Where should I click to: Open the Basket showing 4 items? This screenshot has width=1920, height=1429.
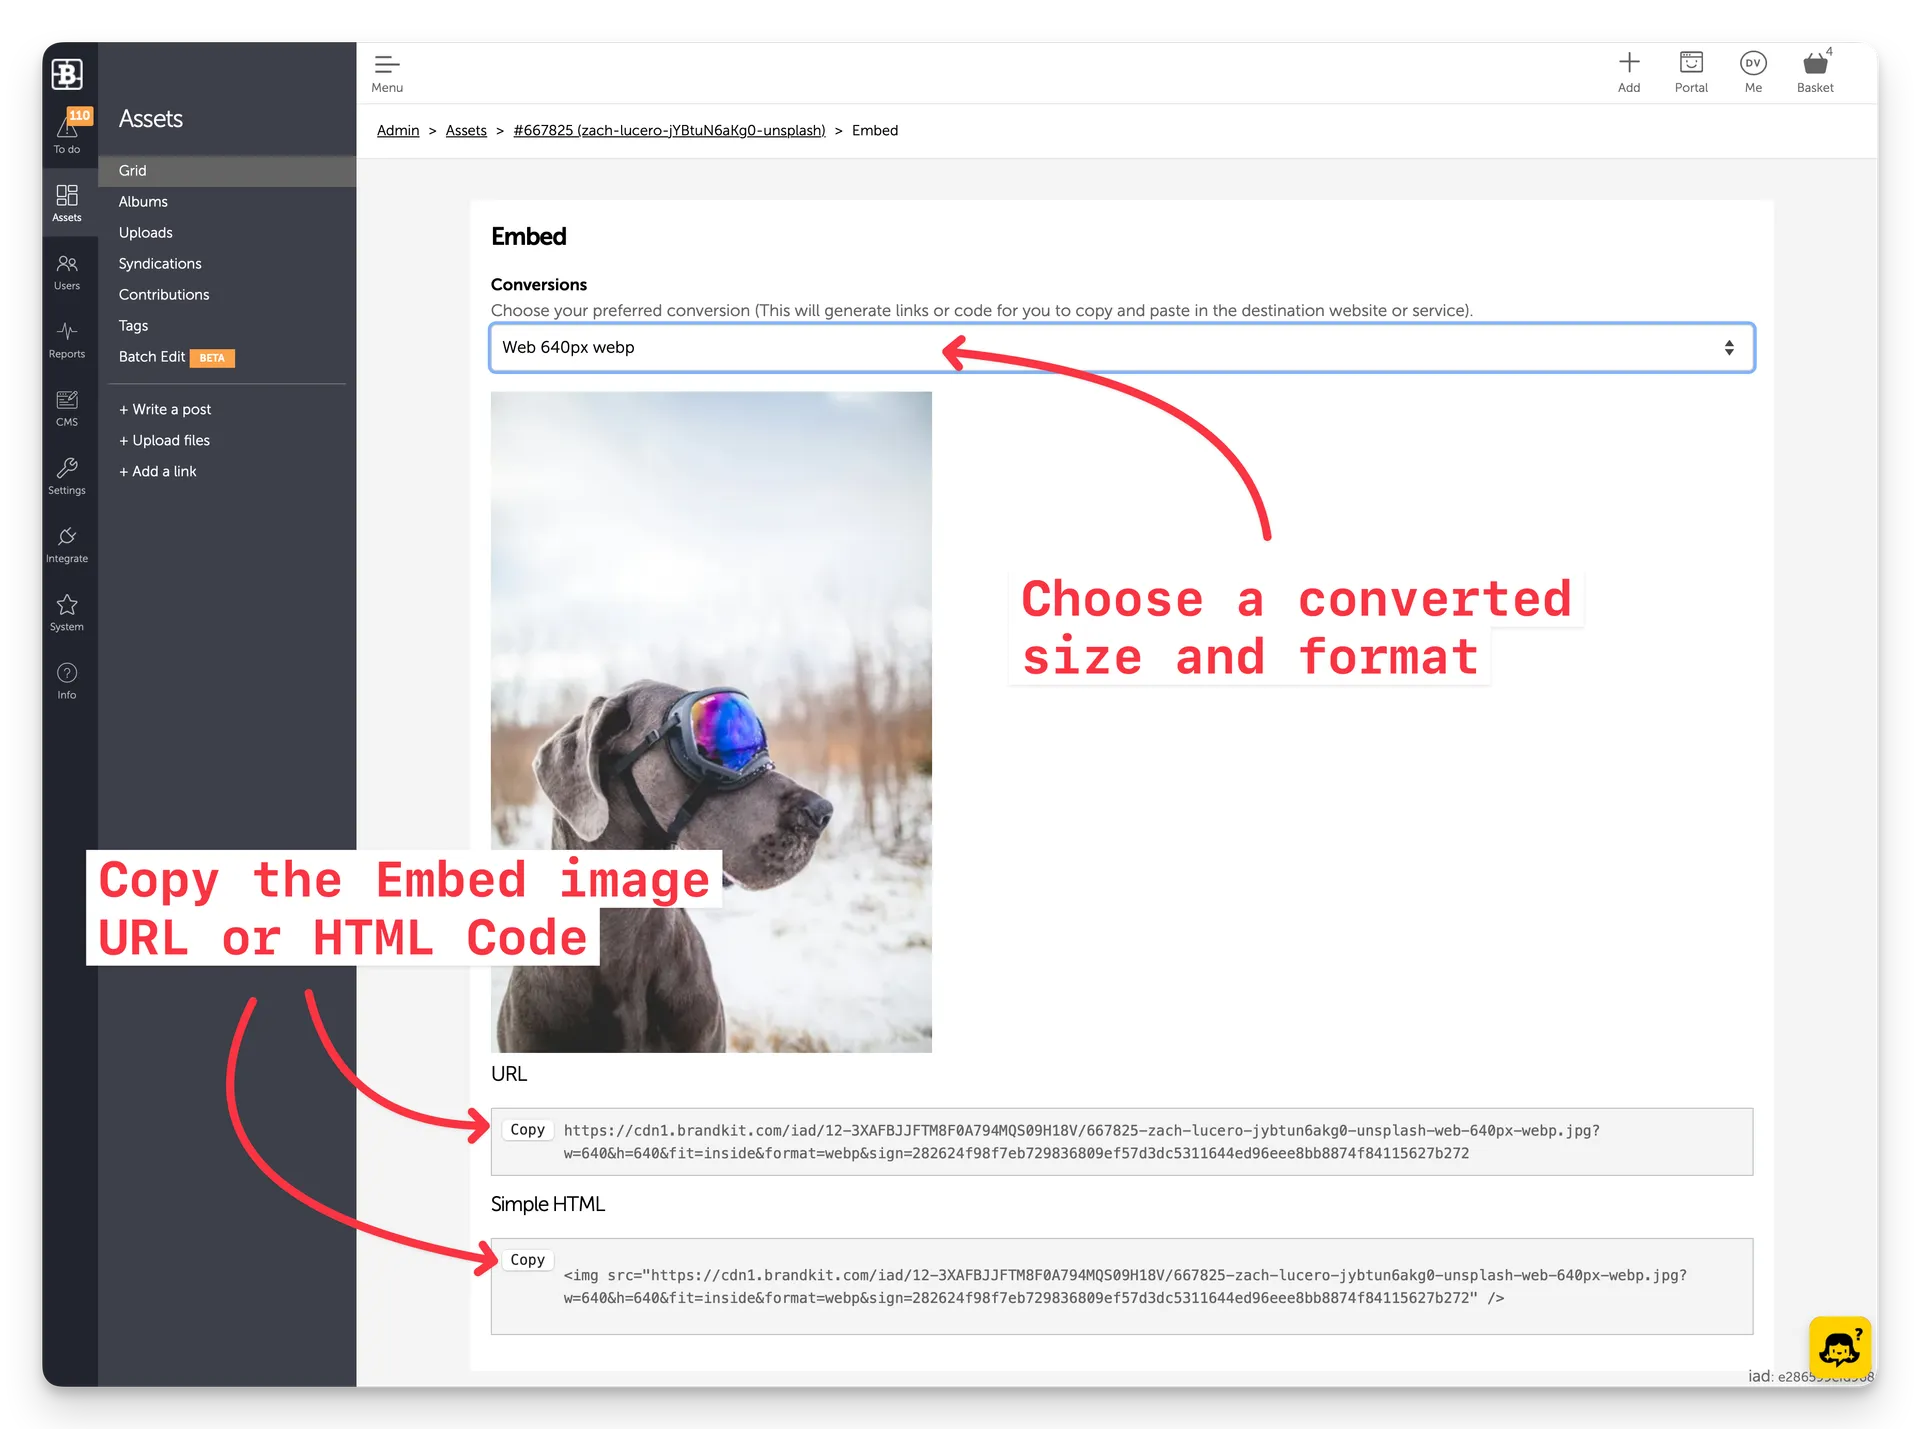(1815, 64)
